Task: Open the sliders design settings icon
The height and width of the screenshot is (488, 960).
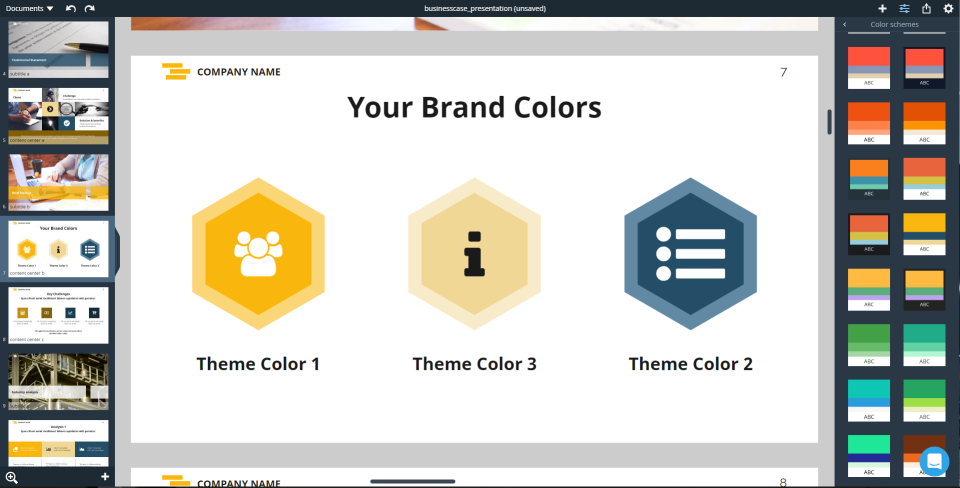Action: tap(904, 9)
